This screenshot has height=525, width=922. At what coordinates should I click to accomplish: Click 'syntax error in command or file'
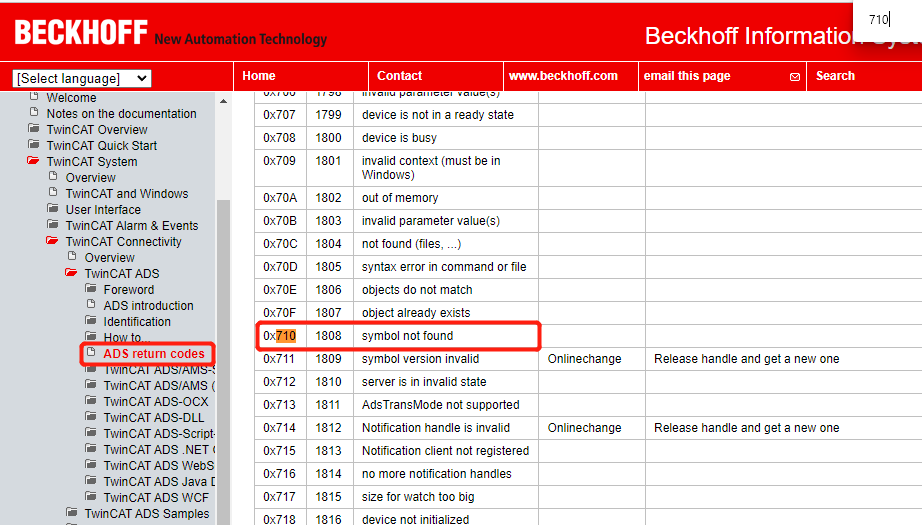point(444,266)
